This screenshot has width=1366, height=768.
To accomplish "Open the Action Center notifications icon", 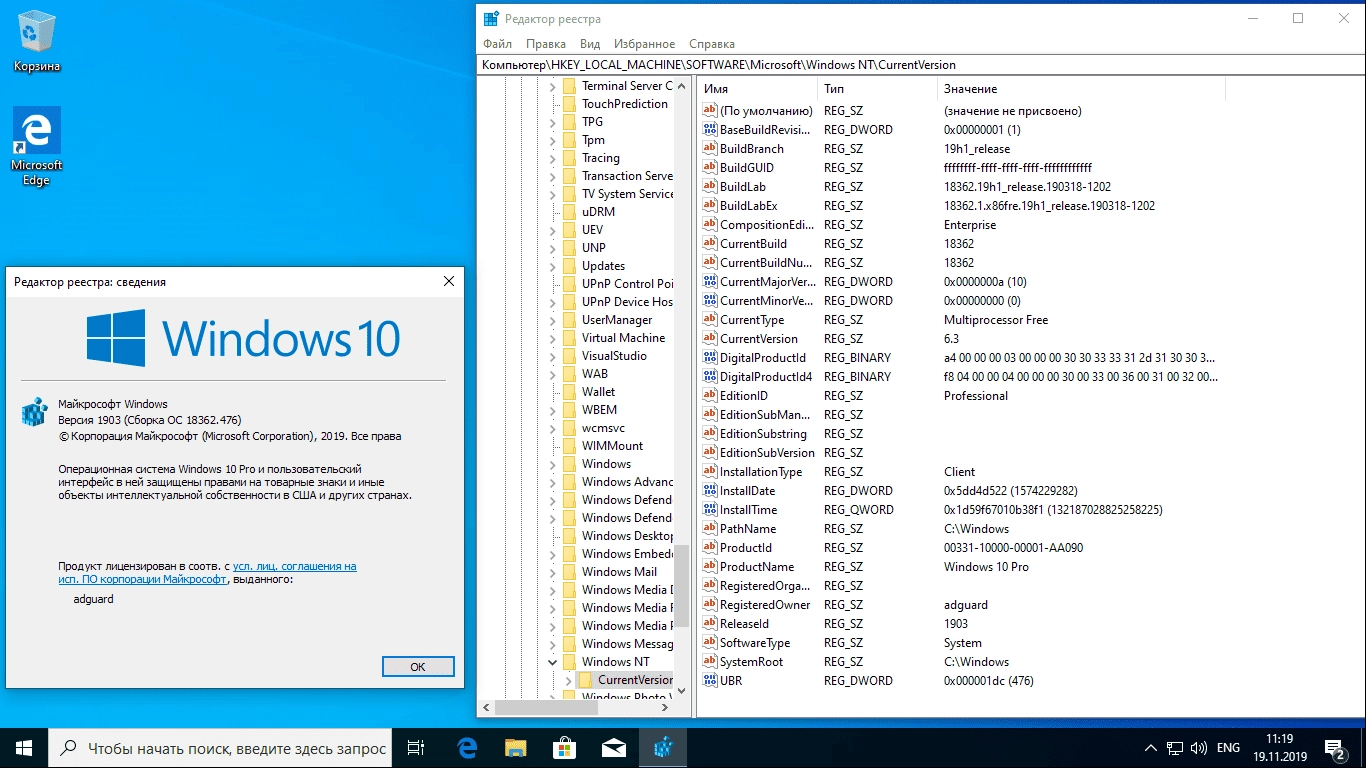I will tap(1335, 748).
